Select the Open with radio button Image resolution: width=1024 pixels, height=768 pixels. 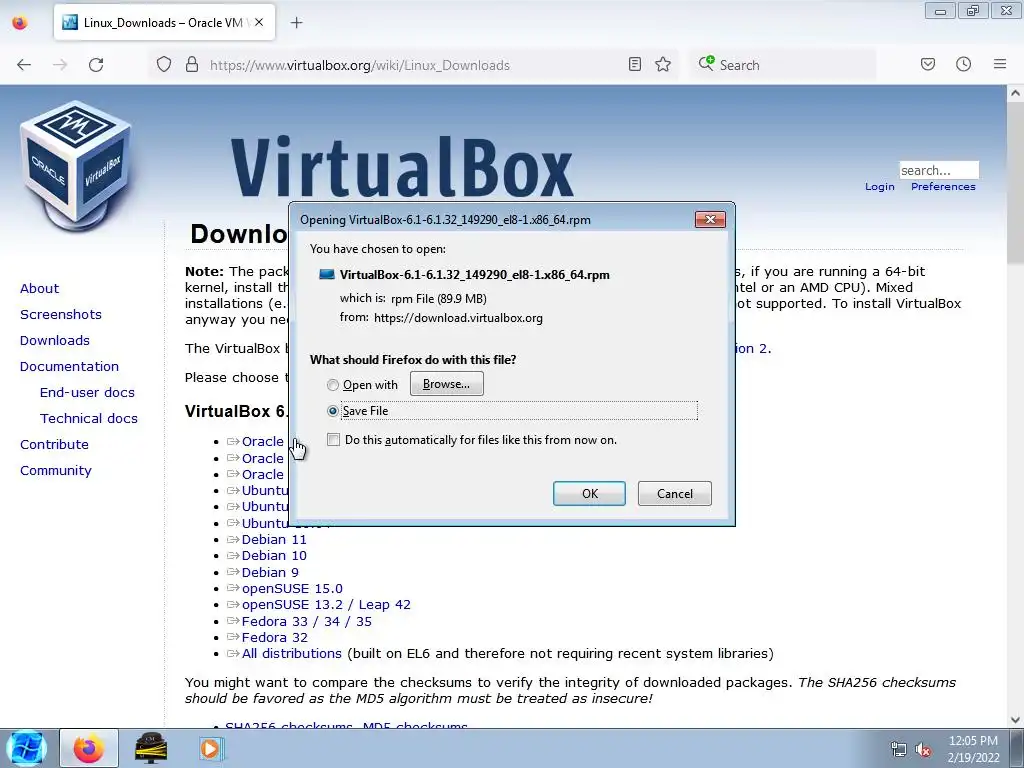(x=333, y=385)
